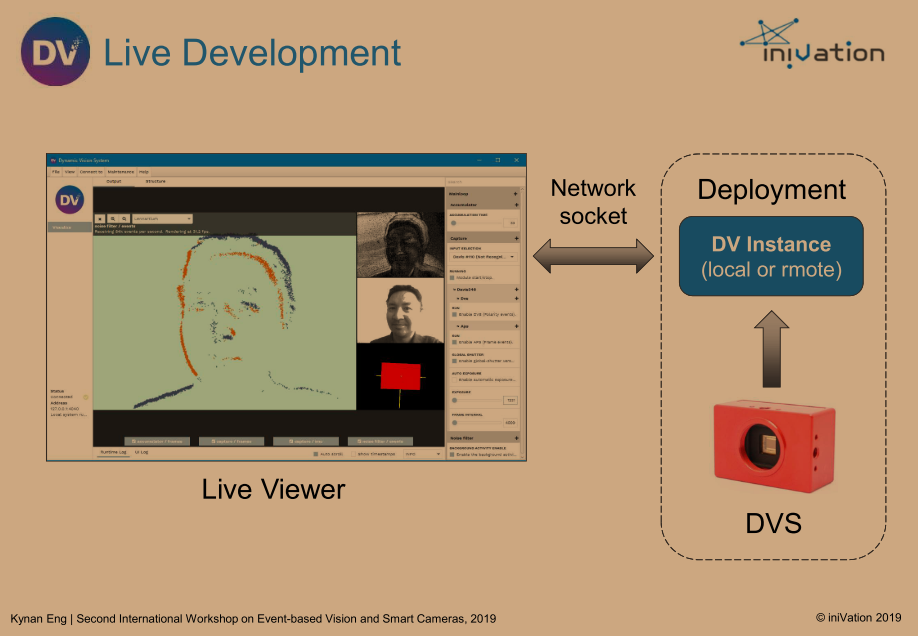Screen dimensions: 918x636
Task: Open the viewer mode dropdown beside zoom icons
Action: click(162, 219)
